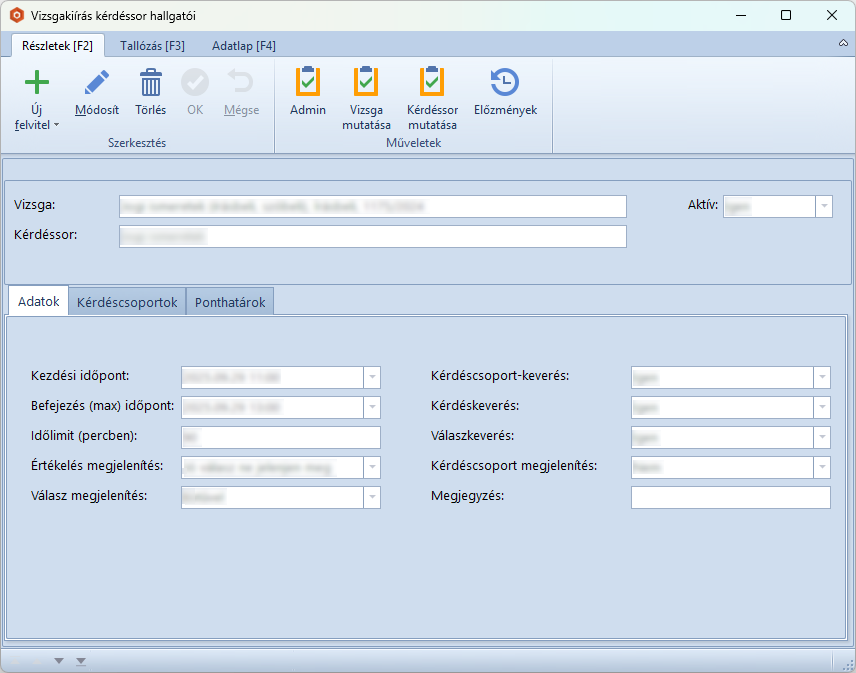Click the Törlés trash can icon

150,83
